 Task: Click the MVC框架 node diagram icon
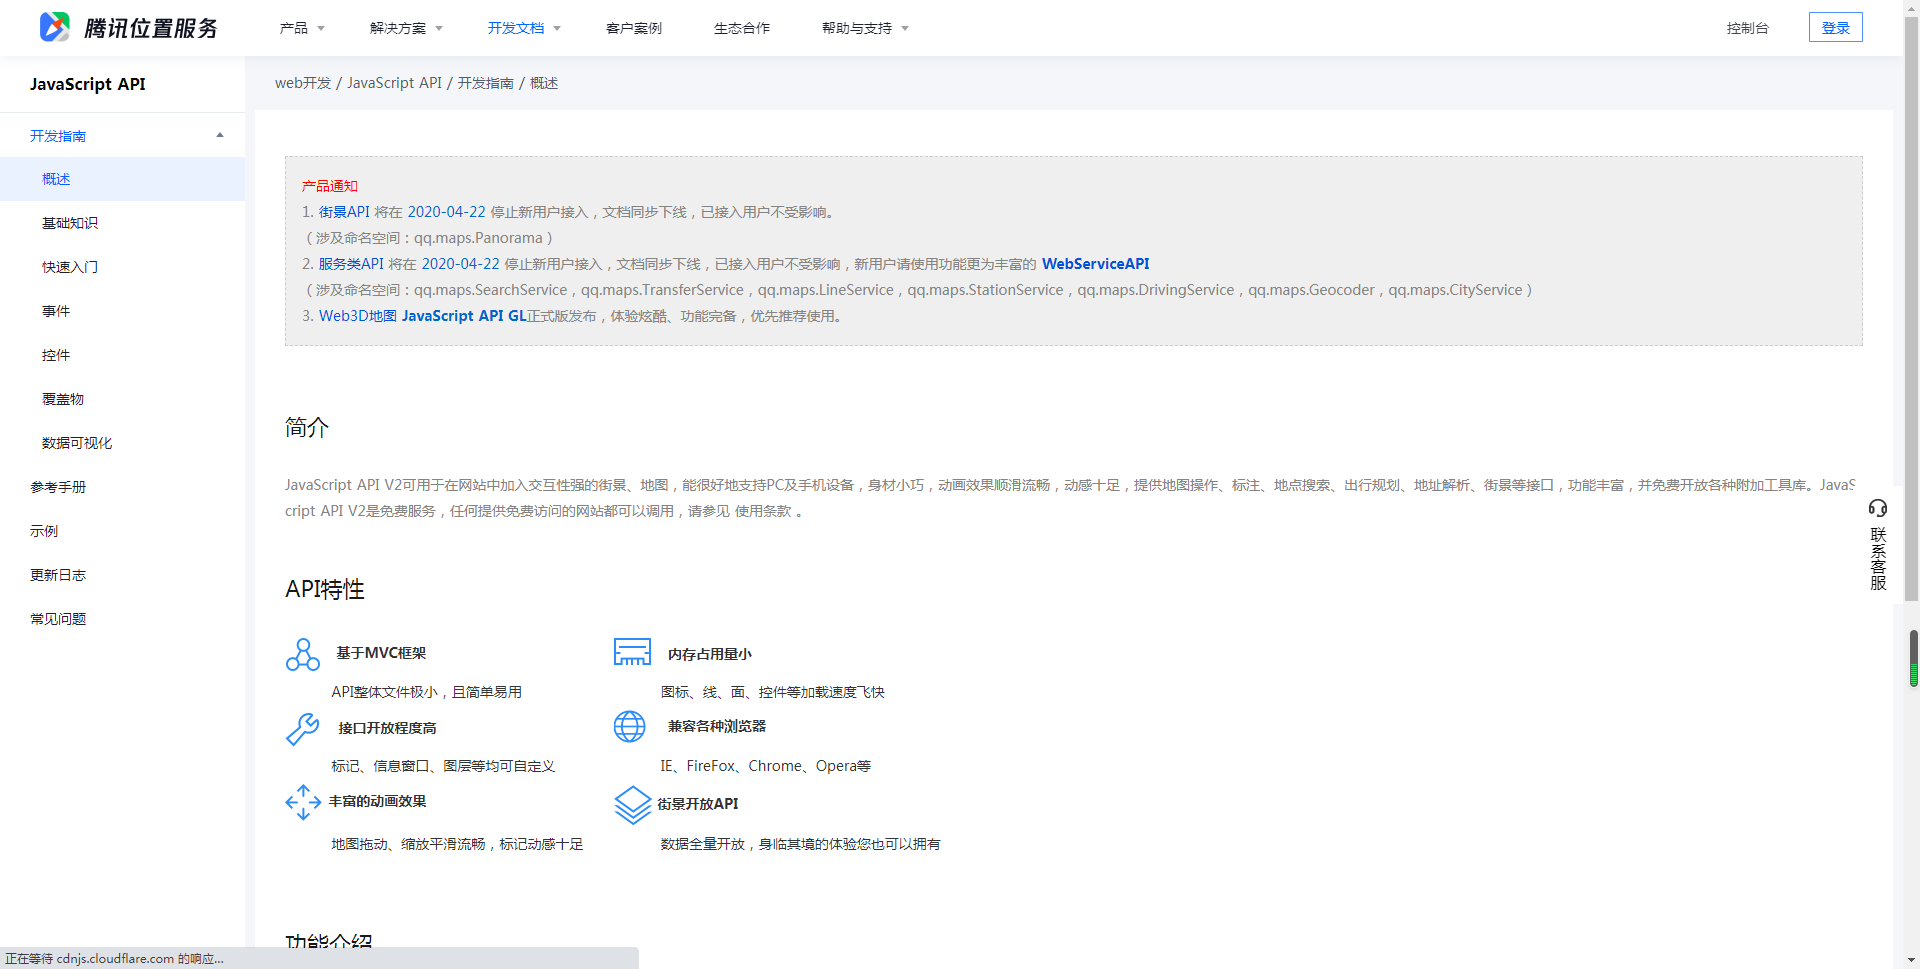(x=303, y=655)
